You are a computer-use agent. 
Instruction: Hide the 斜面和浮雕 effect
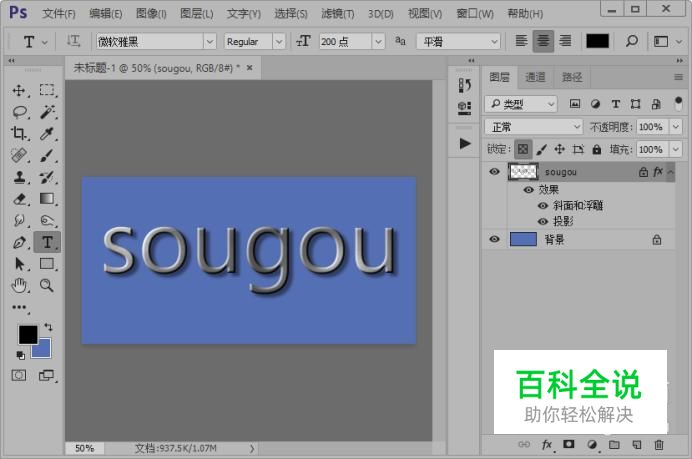point(543,206)
